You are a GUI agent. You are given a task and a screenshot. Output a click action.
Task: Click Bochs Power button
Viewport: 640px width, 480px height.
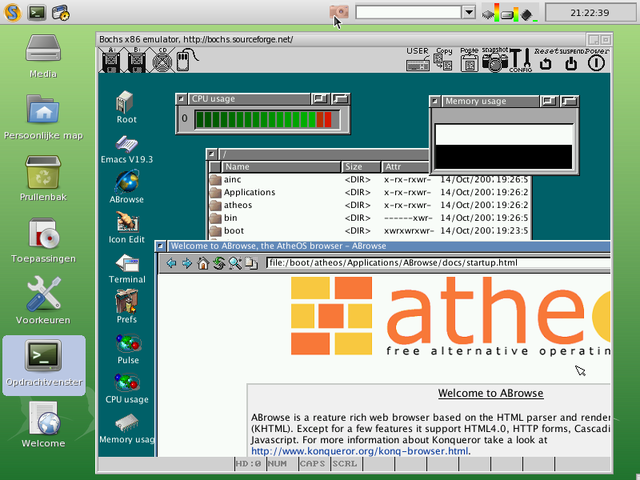[x=596, y=60]
